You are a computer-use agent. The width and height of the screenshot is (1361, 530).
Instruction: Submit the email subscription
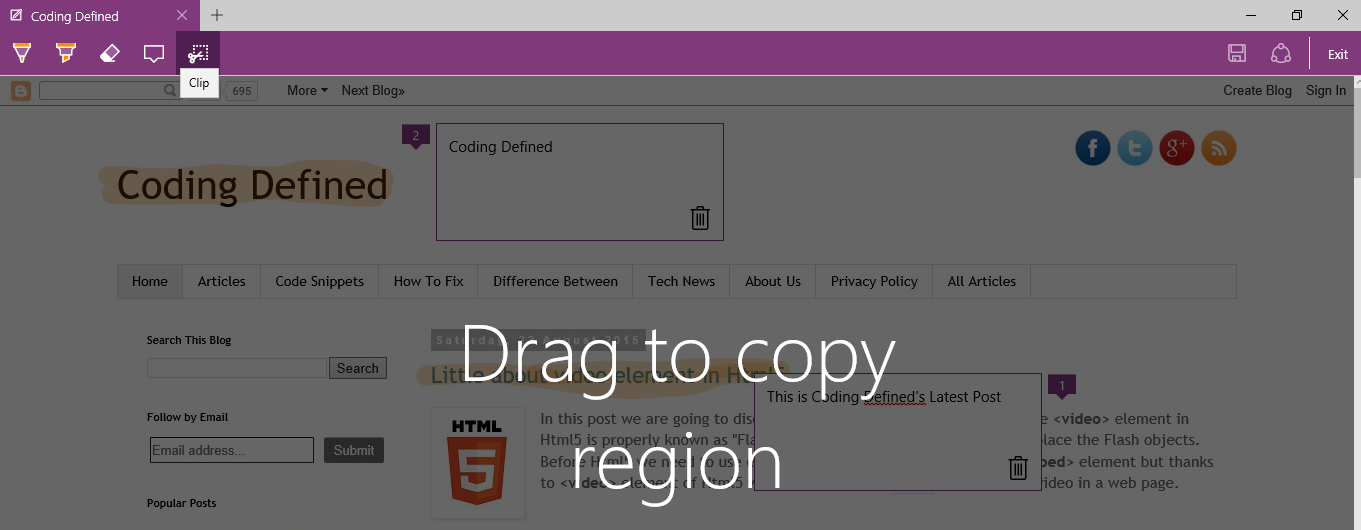[354, 450]
